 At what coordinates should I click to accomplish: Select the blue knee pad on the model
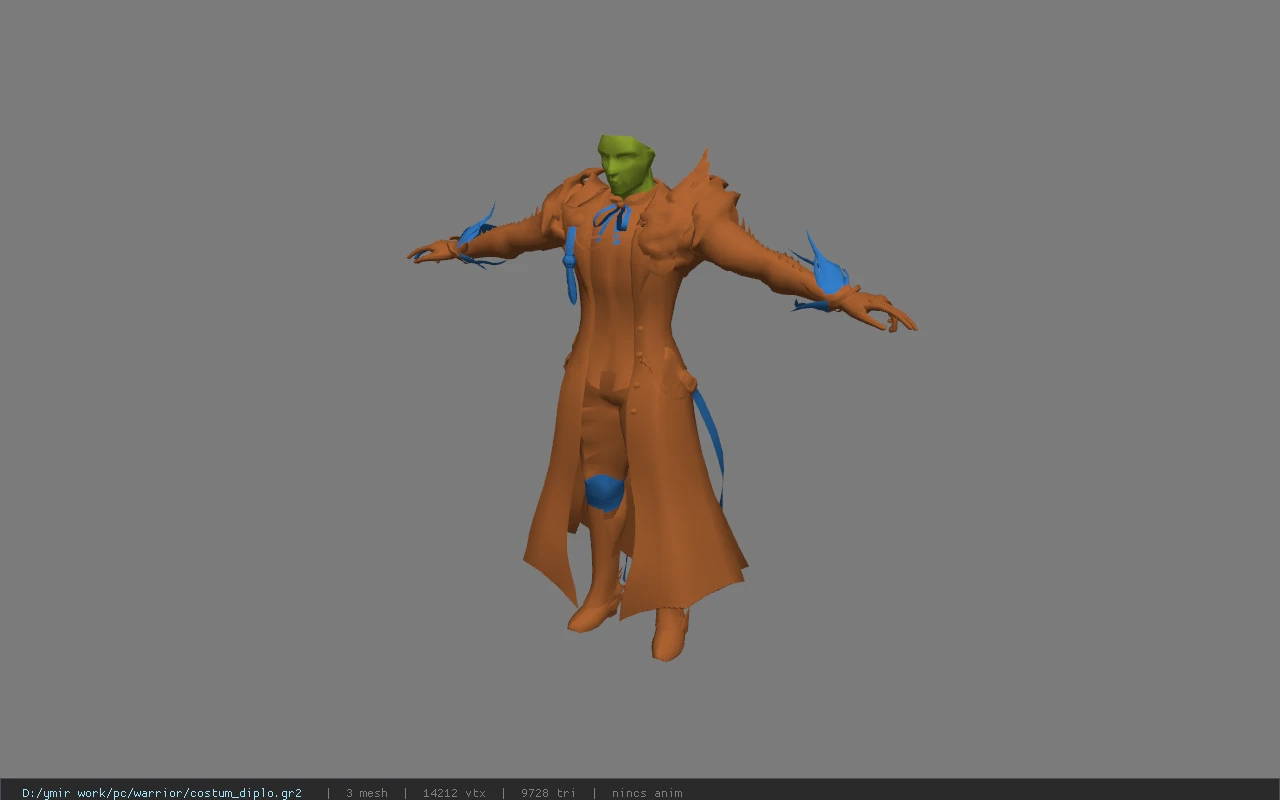click(604, 493)
